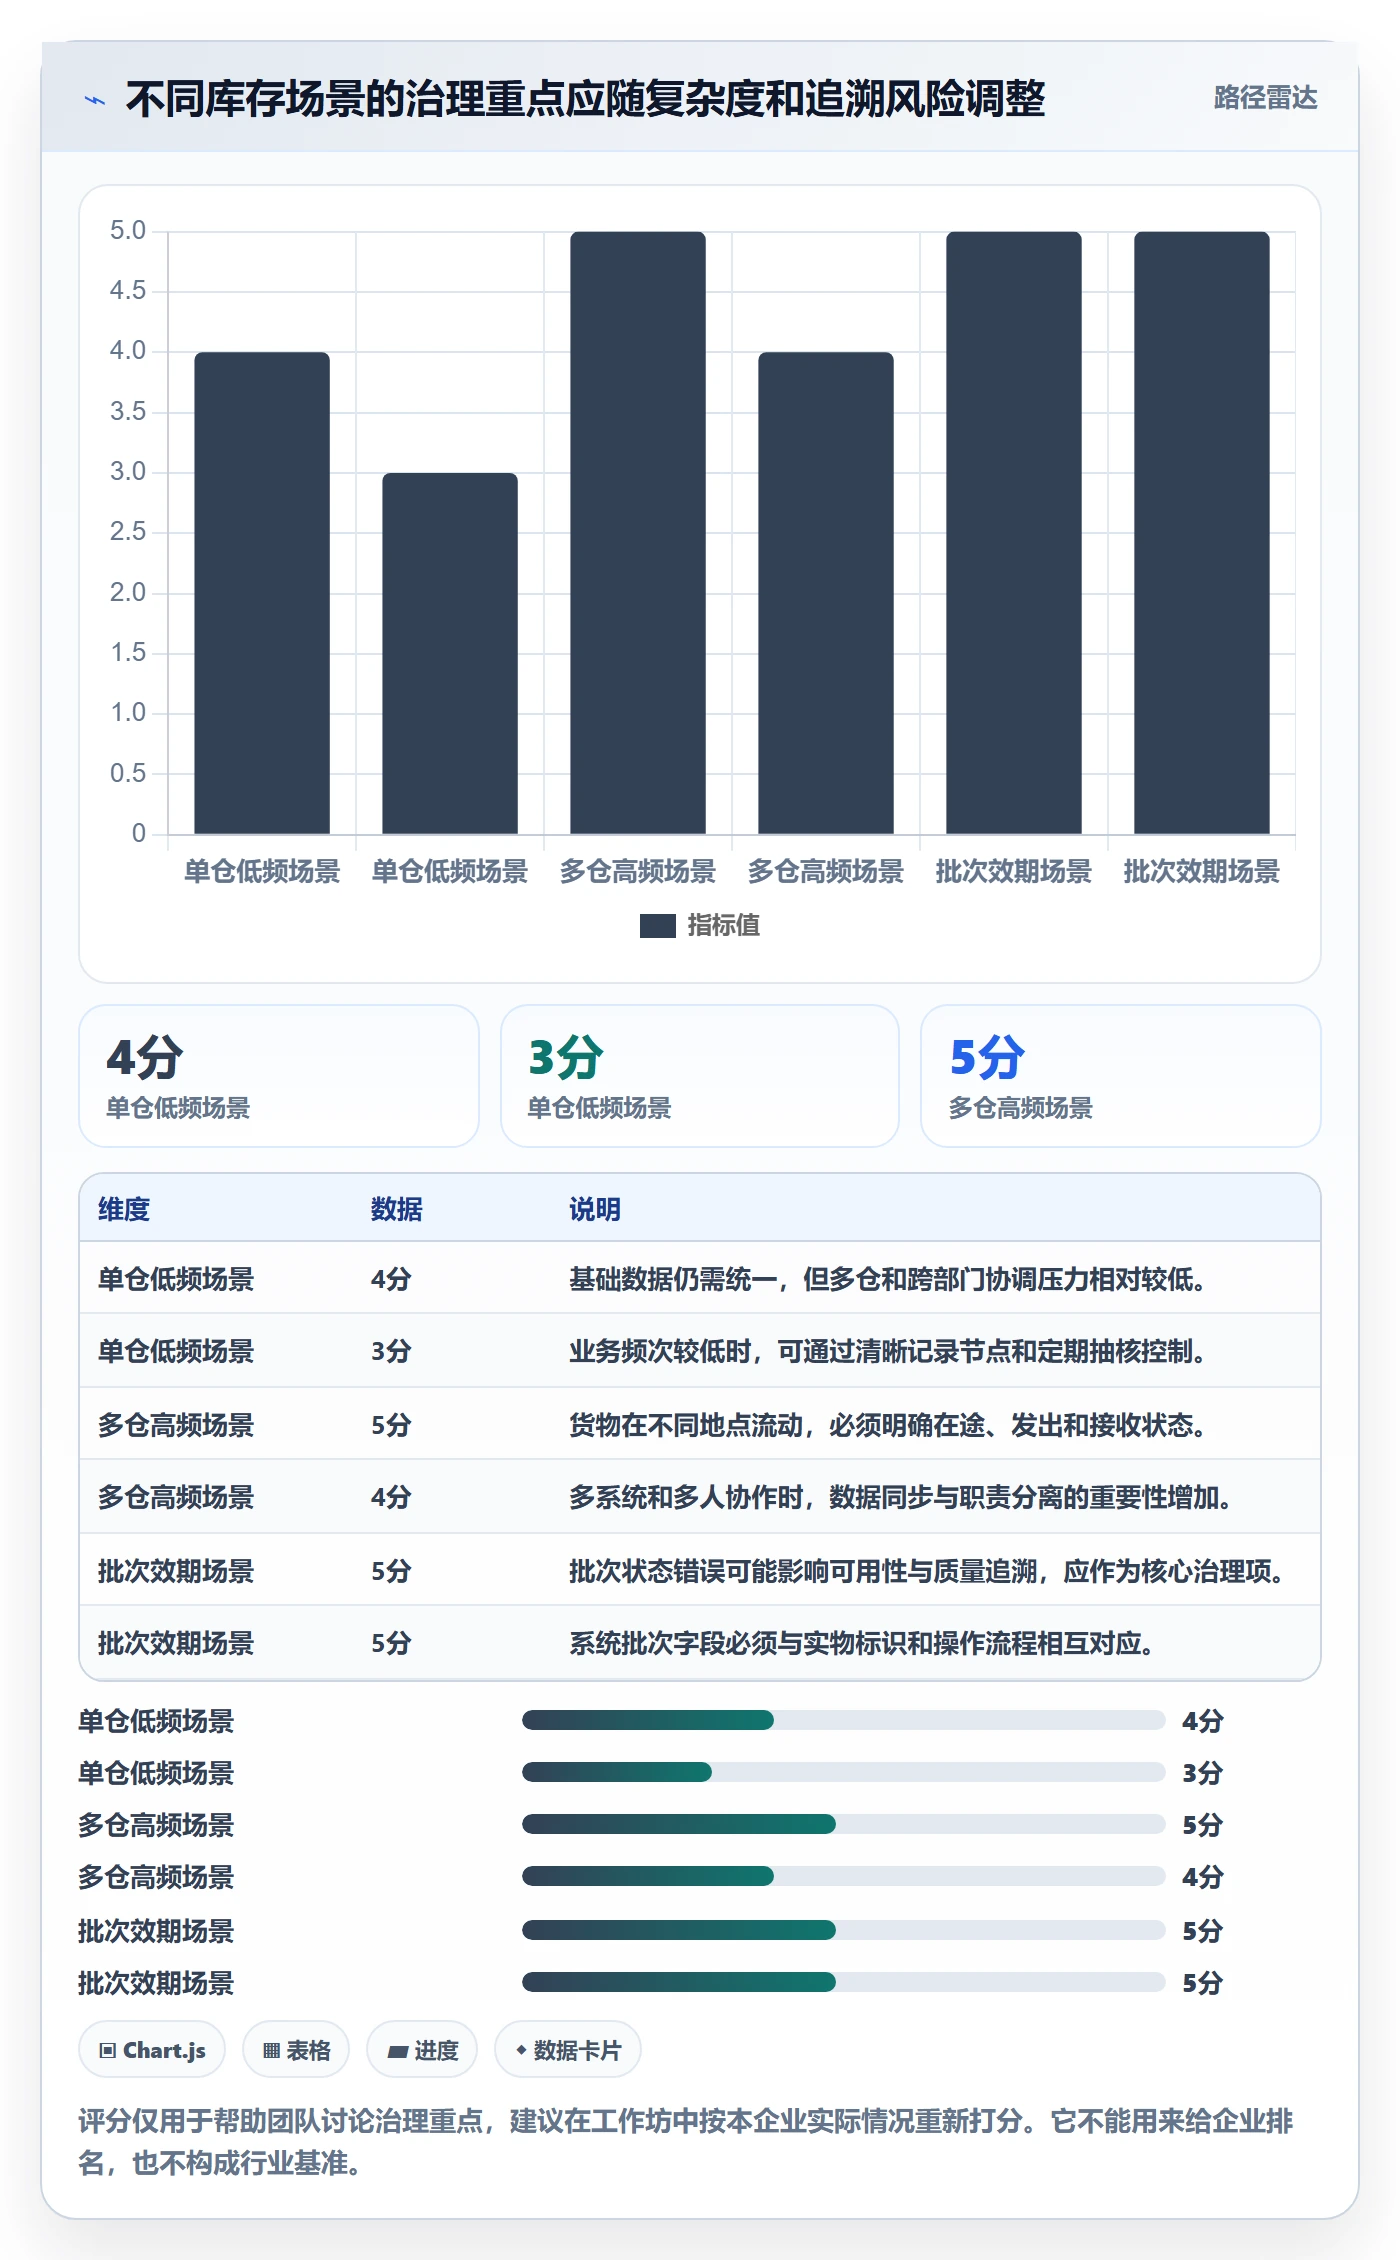Open the Chart.js chip
Screen dimensions: 1400x2260
(x=152, y=2050)
